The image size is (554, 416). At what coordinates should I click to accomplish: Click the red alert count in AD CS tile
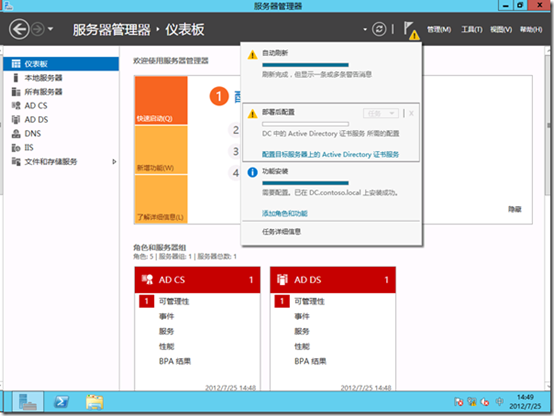click(x=146, y=301)
